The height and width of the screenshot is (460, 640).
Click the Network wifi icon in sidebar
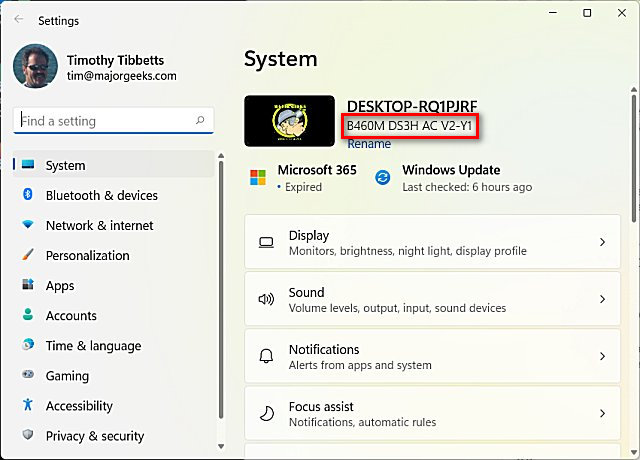[28, 224]
